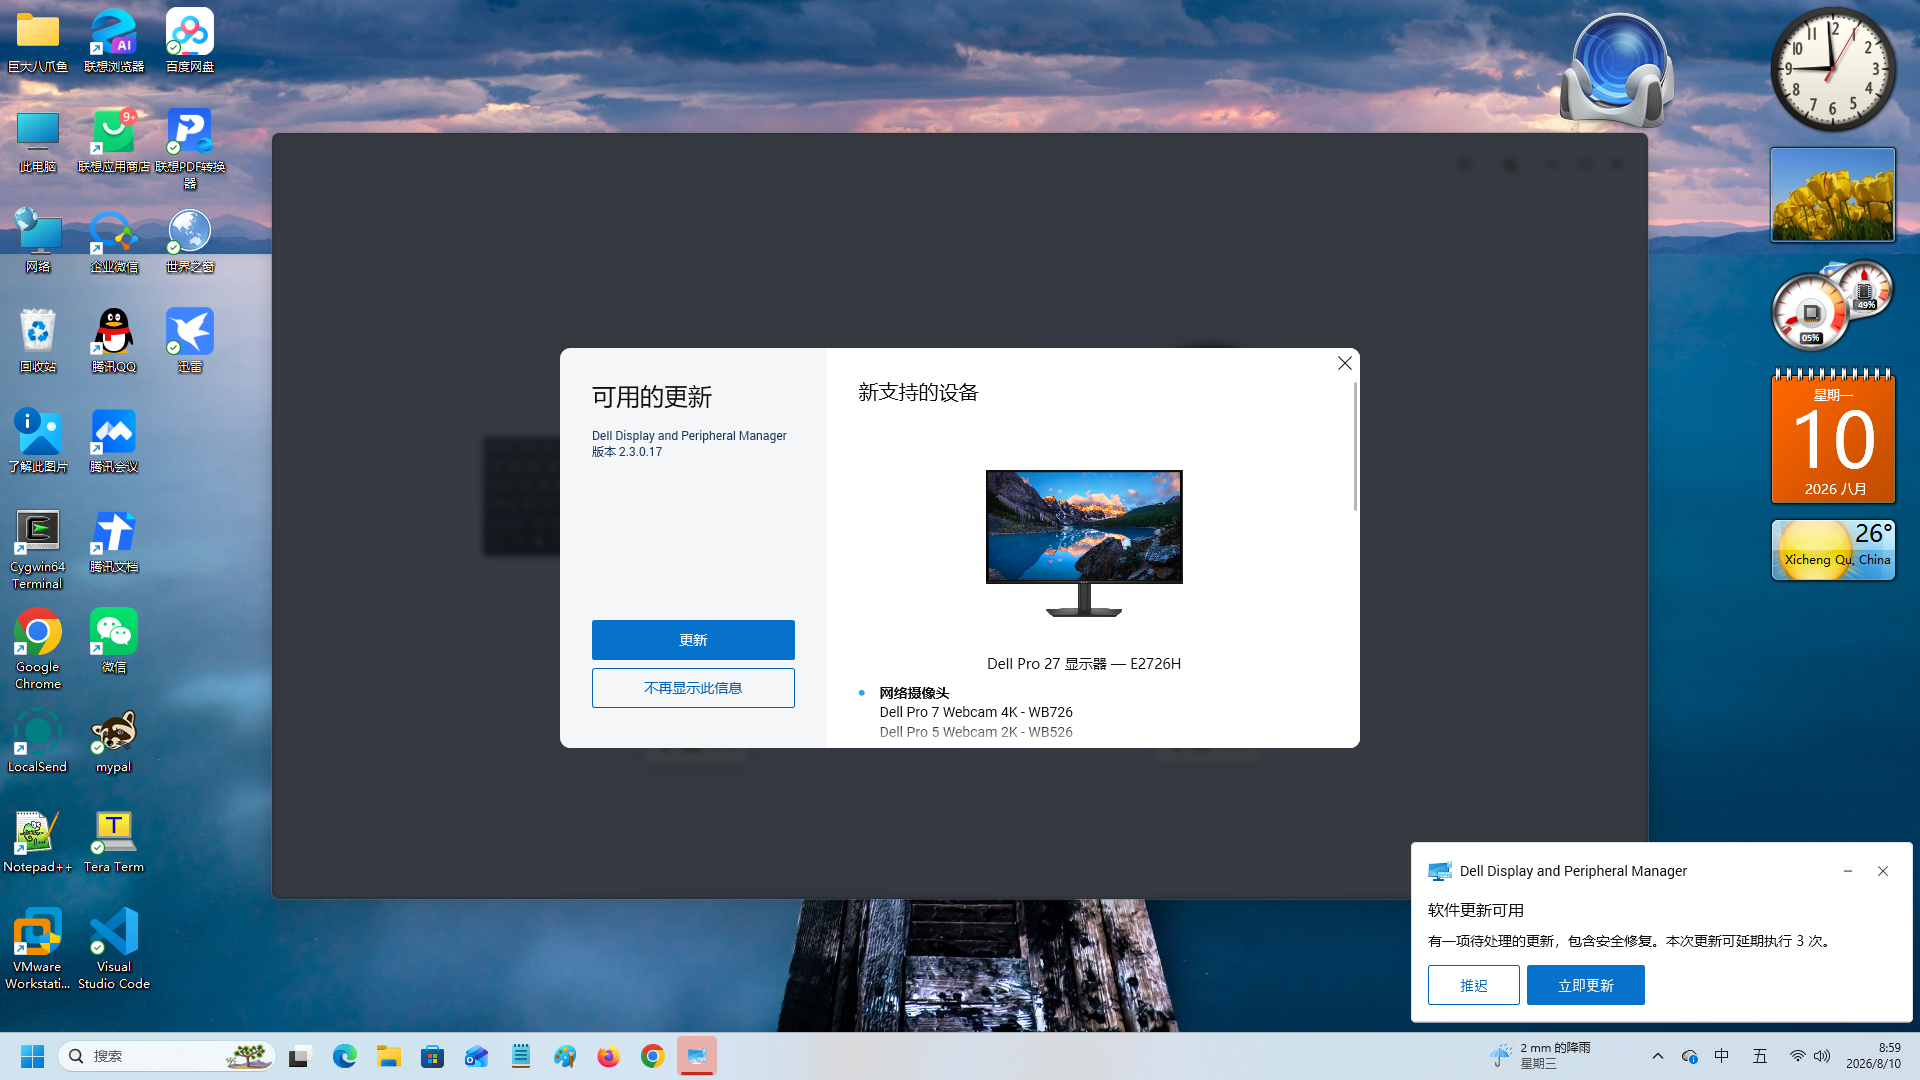Select the 世界之窗 desktop icon
1920x1080 pixels.
tap(190, 241)
